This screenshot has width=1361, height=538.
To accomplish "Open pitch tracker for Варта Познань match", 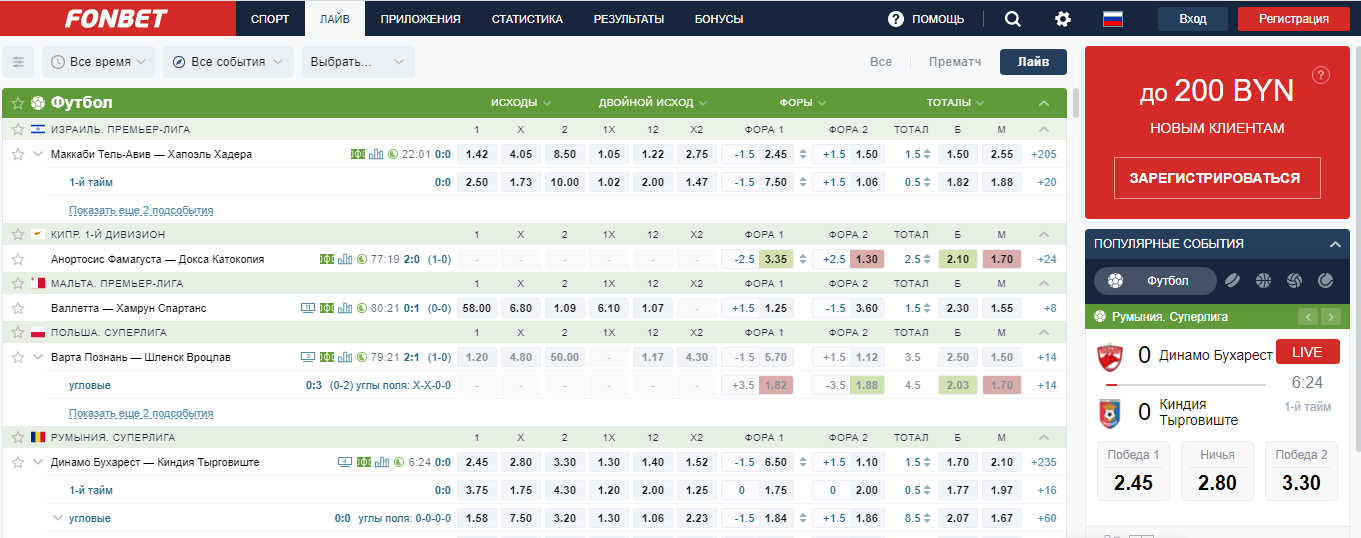I will click(326, 357).
